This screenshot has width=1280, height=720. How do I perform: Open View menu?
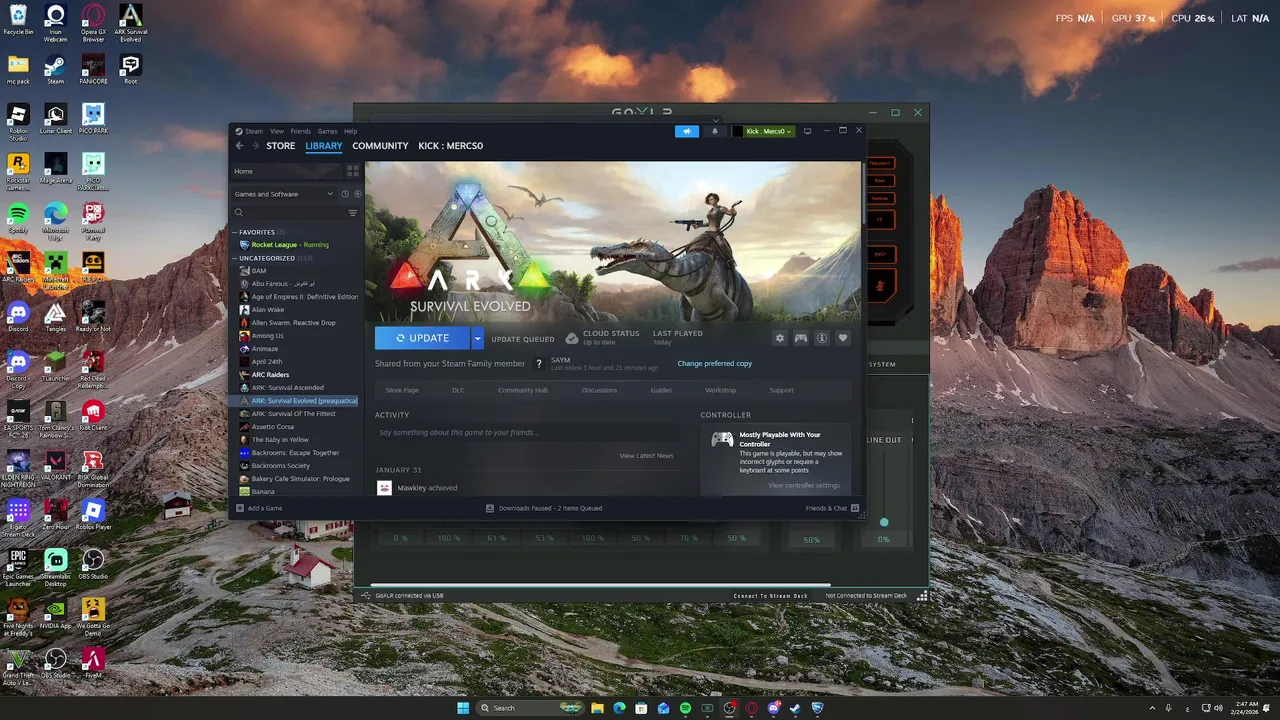click(x=276, y=131)
